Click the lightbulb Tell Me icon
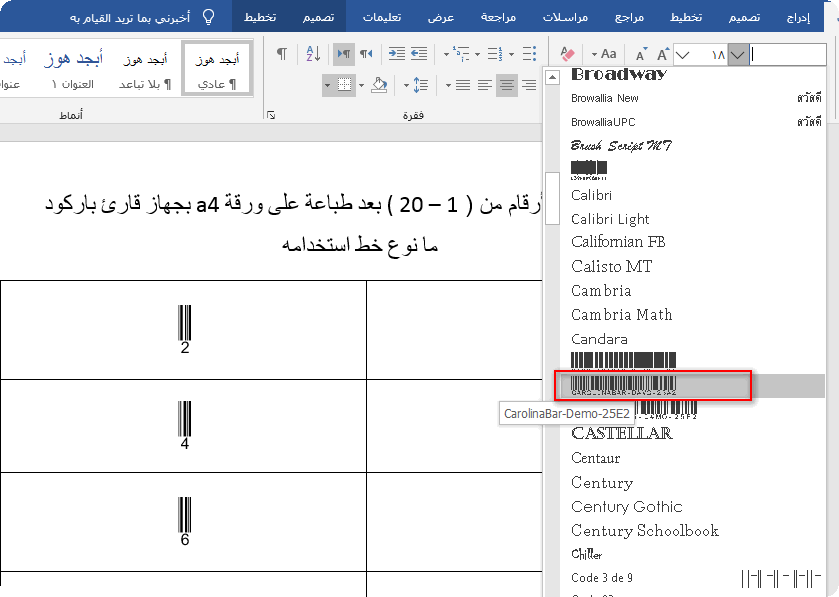 point(209,18)
